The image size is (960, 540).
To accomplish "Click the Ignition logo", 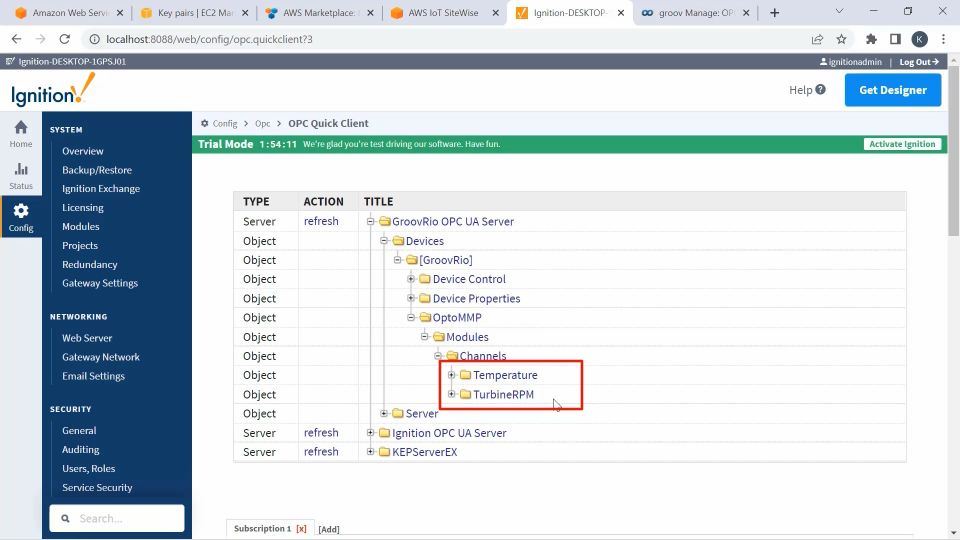I will pyautogui.click(x=53, y=89).
